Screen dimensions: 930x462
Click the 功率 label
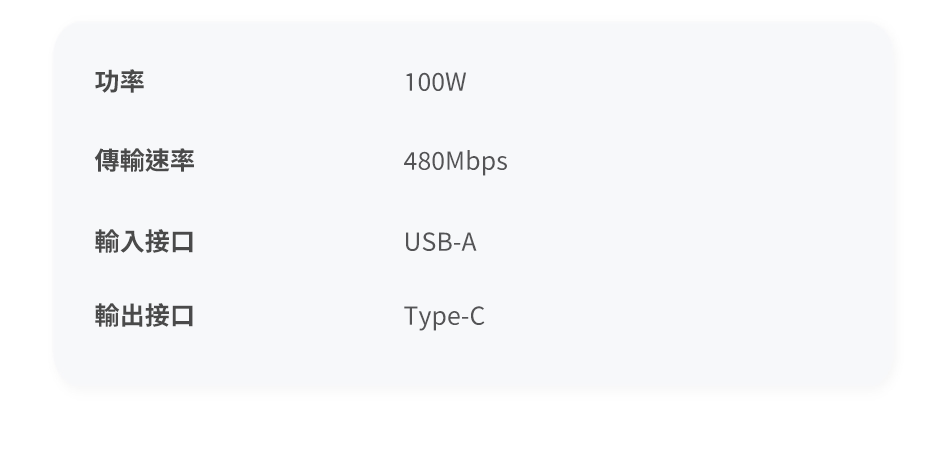click(120, 82)
